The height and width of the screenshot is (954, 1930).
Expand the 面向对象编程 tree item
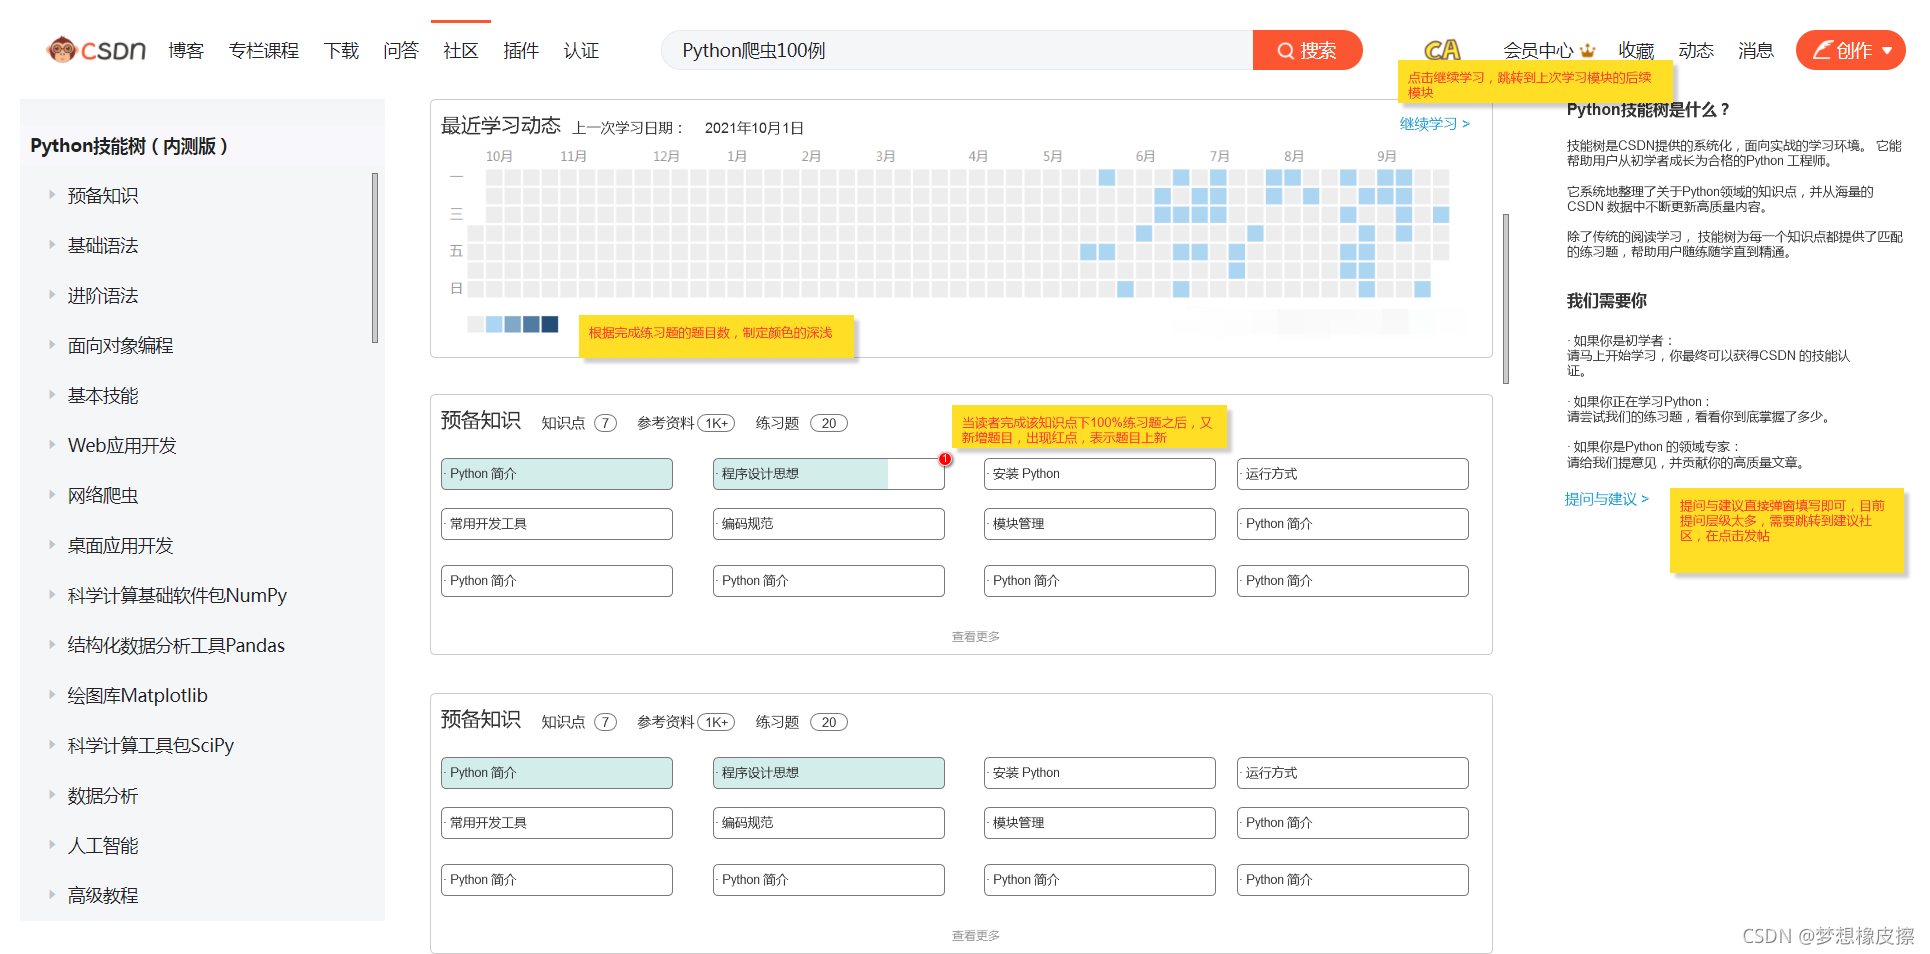coord(52,345)
